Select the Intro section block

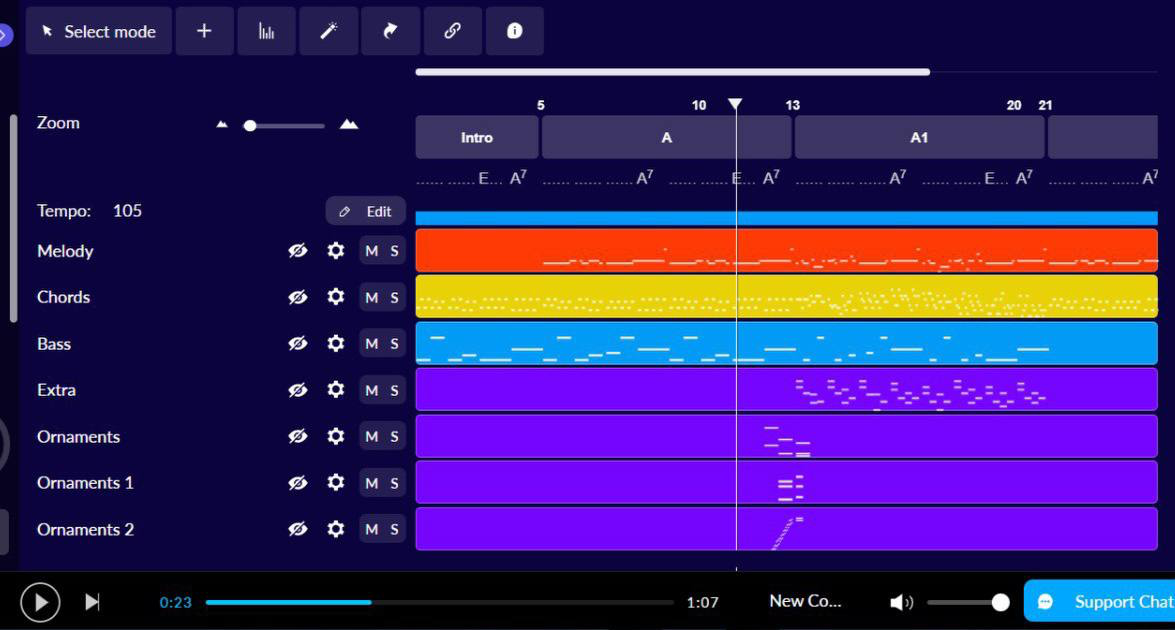click(477, 138)
